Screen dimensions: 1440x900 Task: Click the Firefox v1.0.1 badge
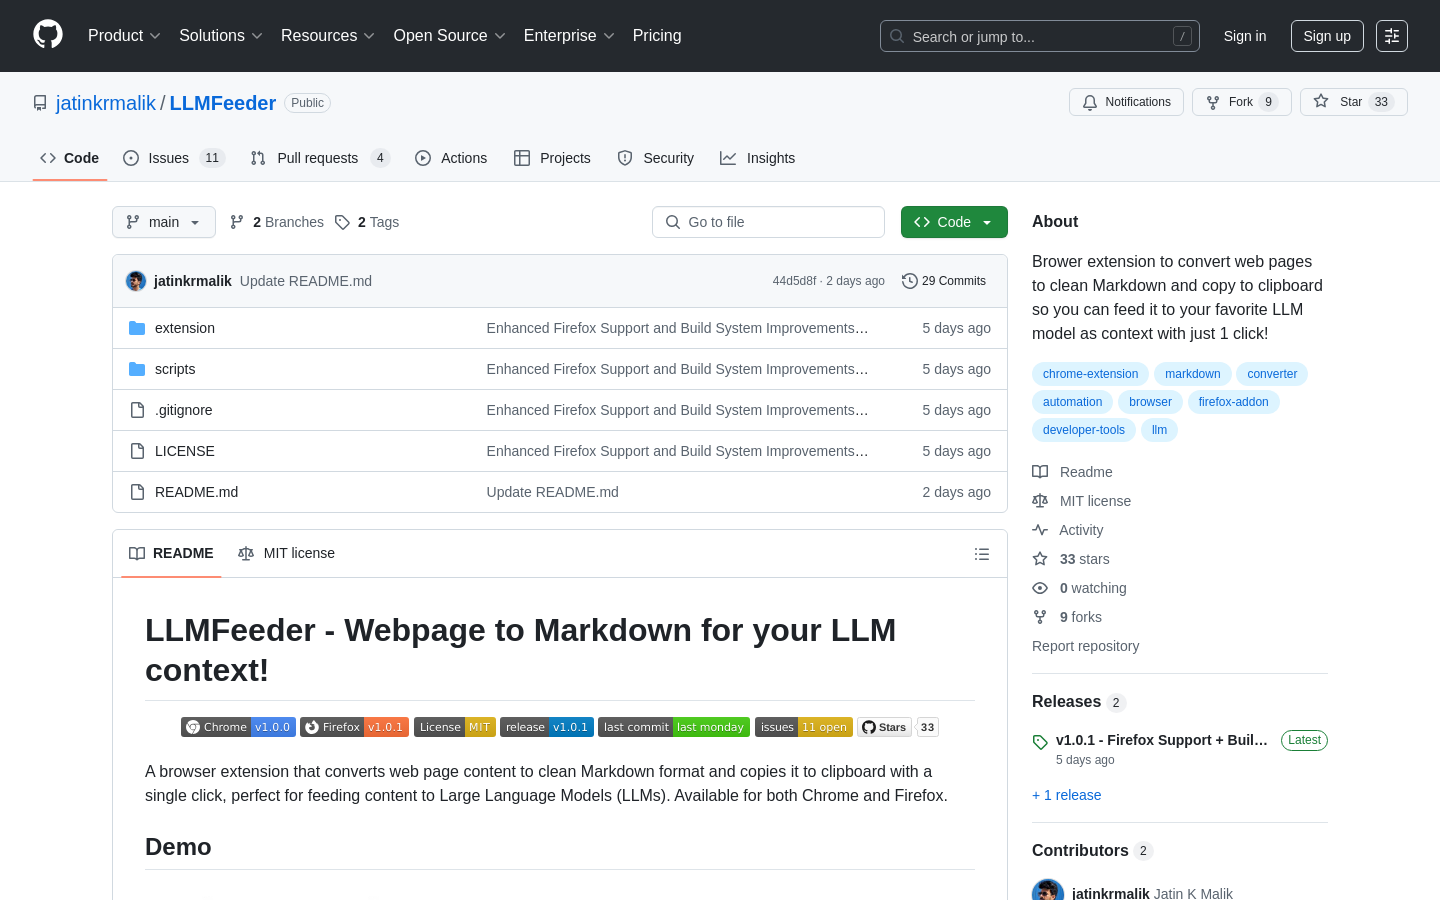click(354, 727)
